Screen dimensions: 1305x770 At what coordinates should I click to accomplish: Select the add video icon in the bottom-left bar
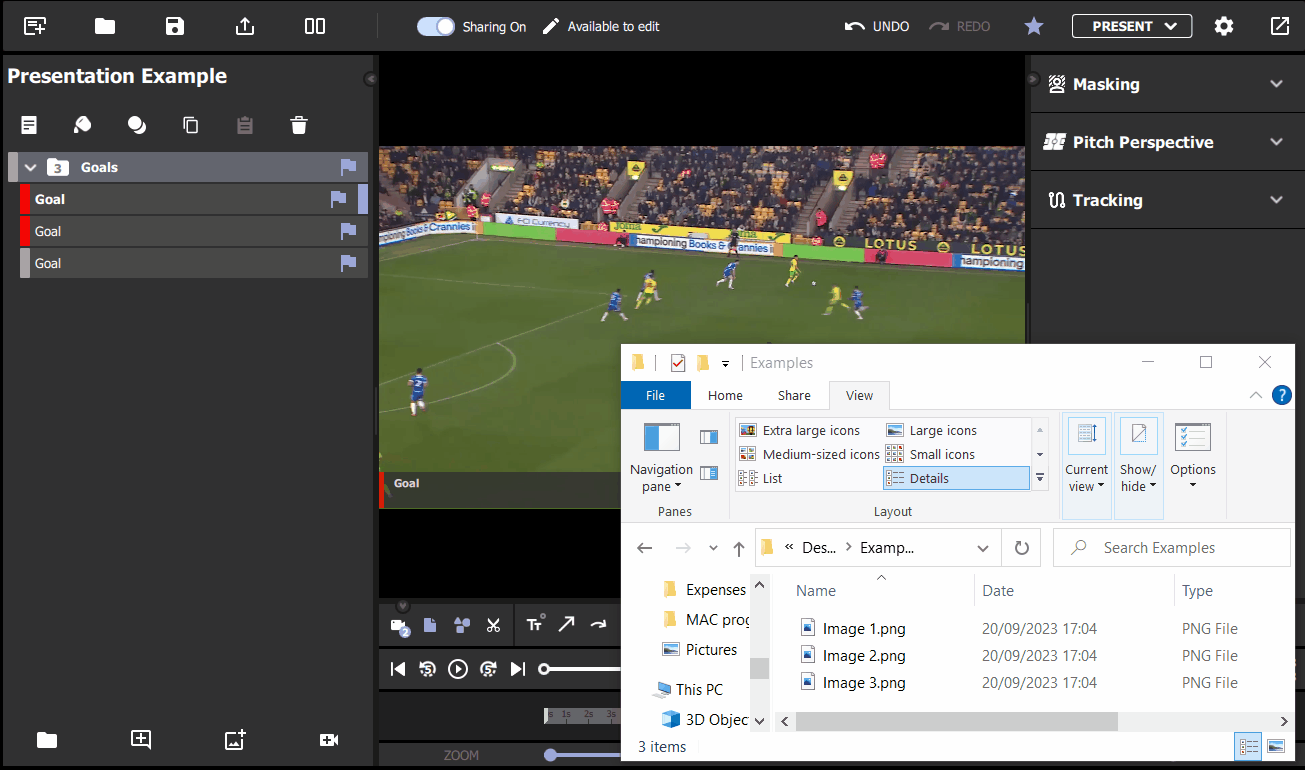pyautogui.click(x=329, y=740)
